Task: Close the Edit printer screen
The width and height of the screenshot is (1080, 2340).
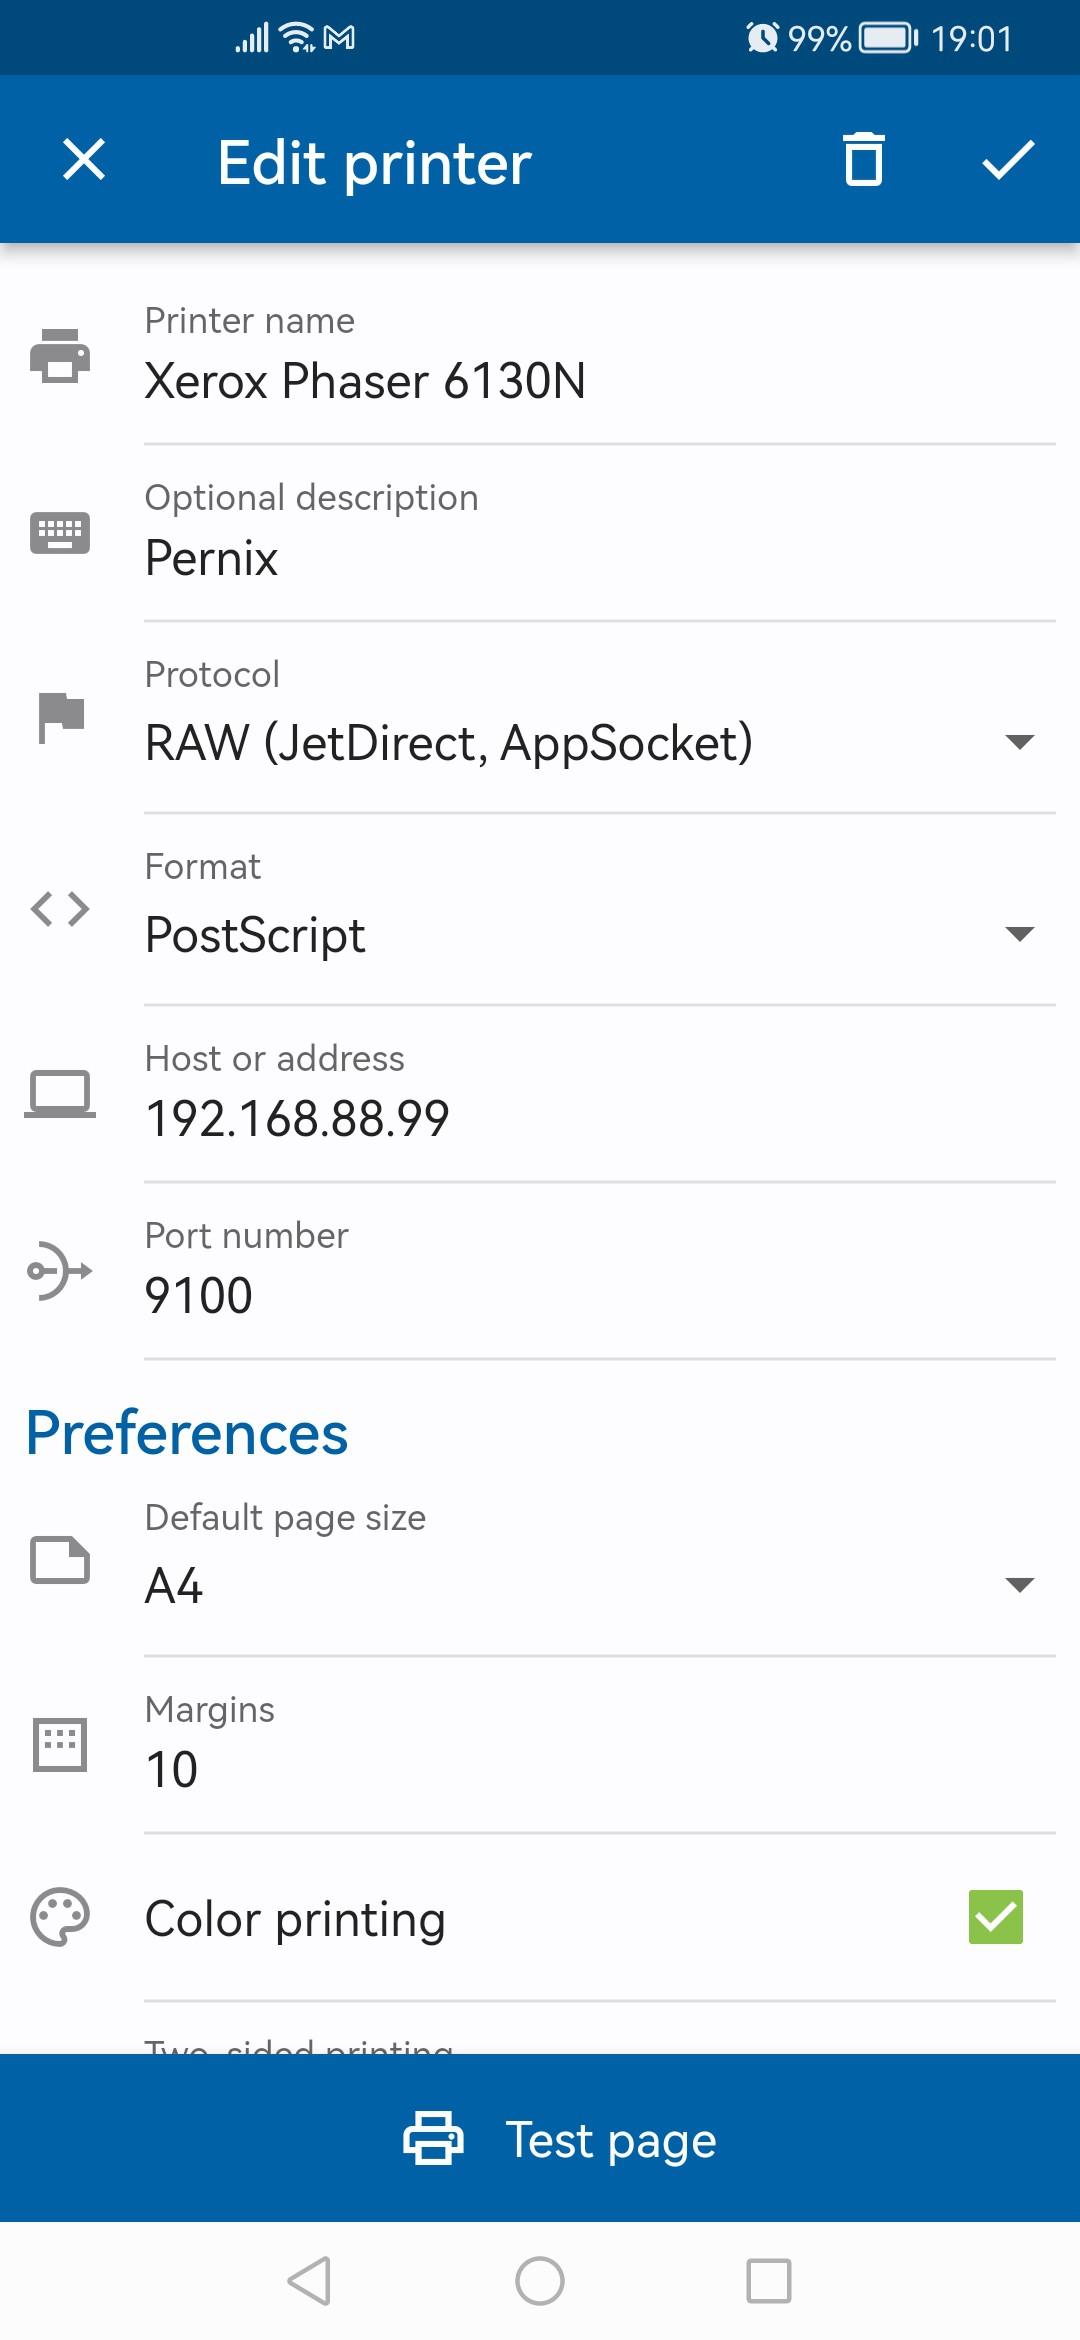Action: [84, 160]
